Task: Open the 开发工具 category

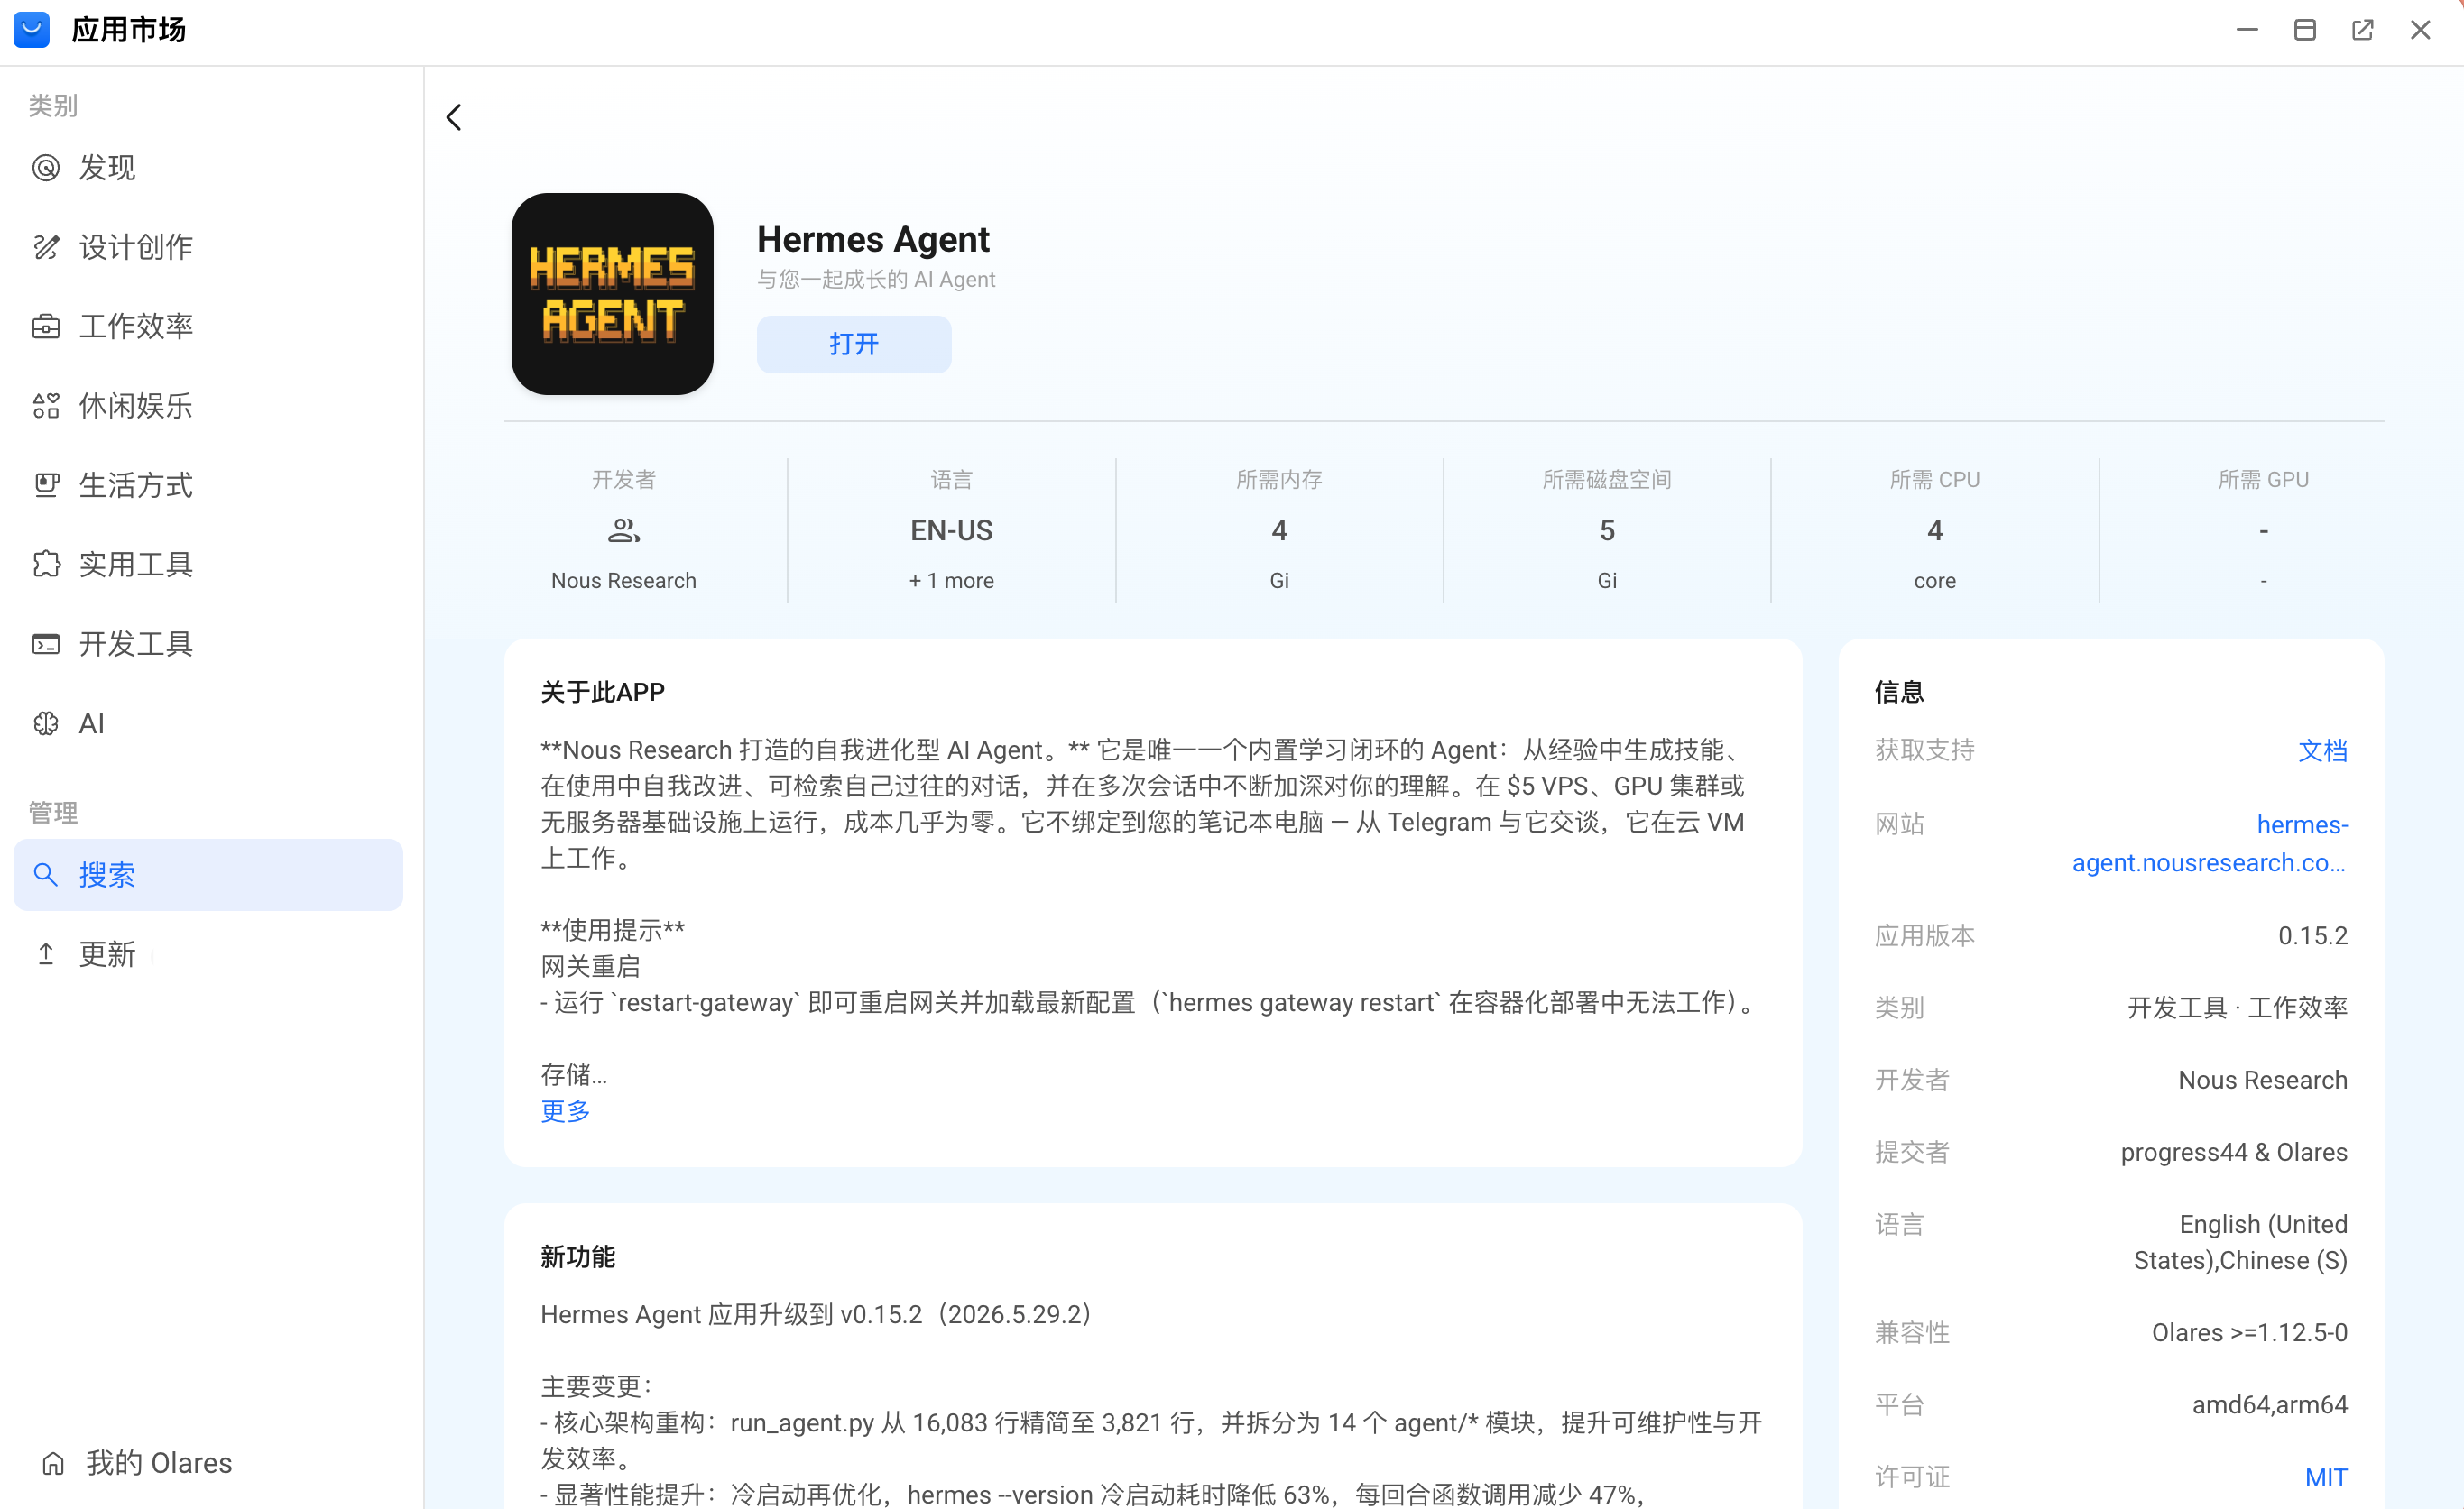Action: point(208,643)
